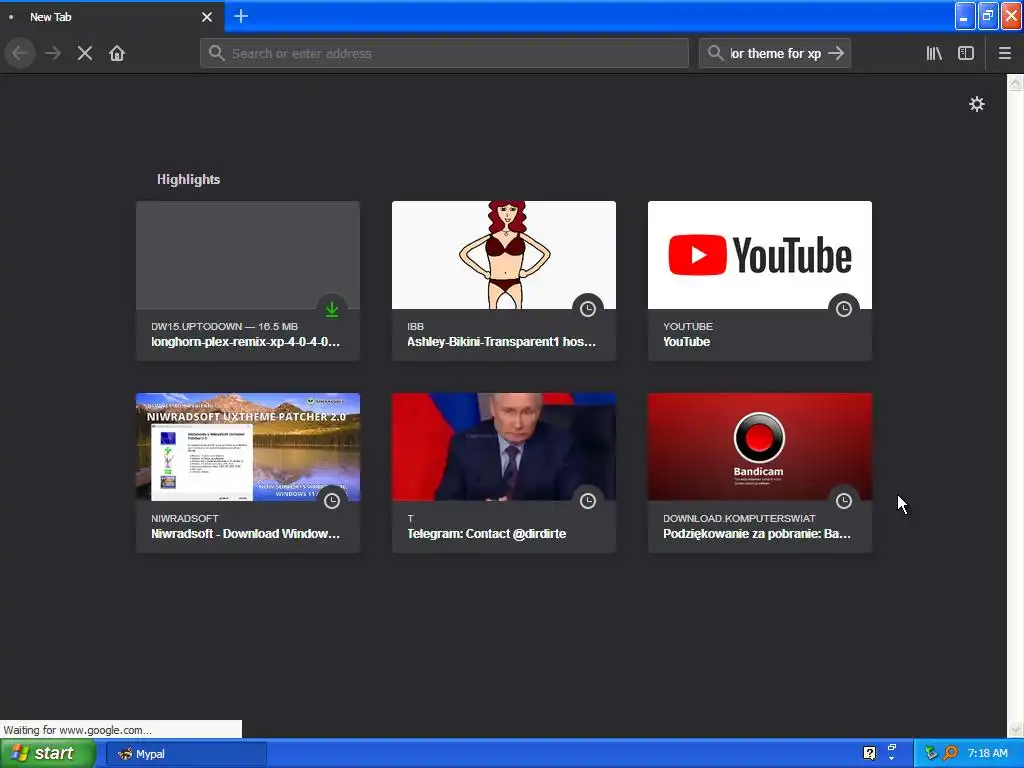Select the New Tab tab
Image resolution: width=1024 pixels, height=768 pixels.
tap(112, 17)
